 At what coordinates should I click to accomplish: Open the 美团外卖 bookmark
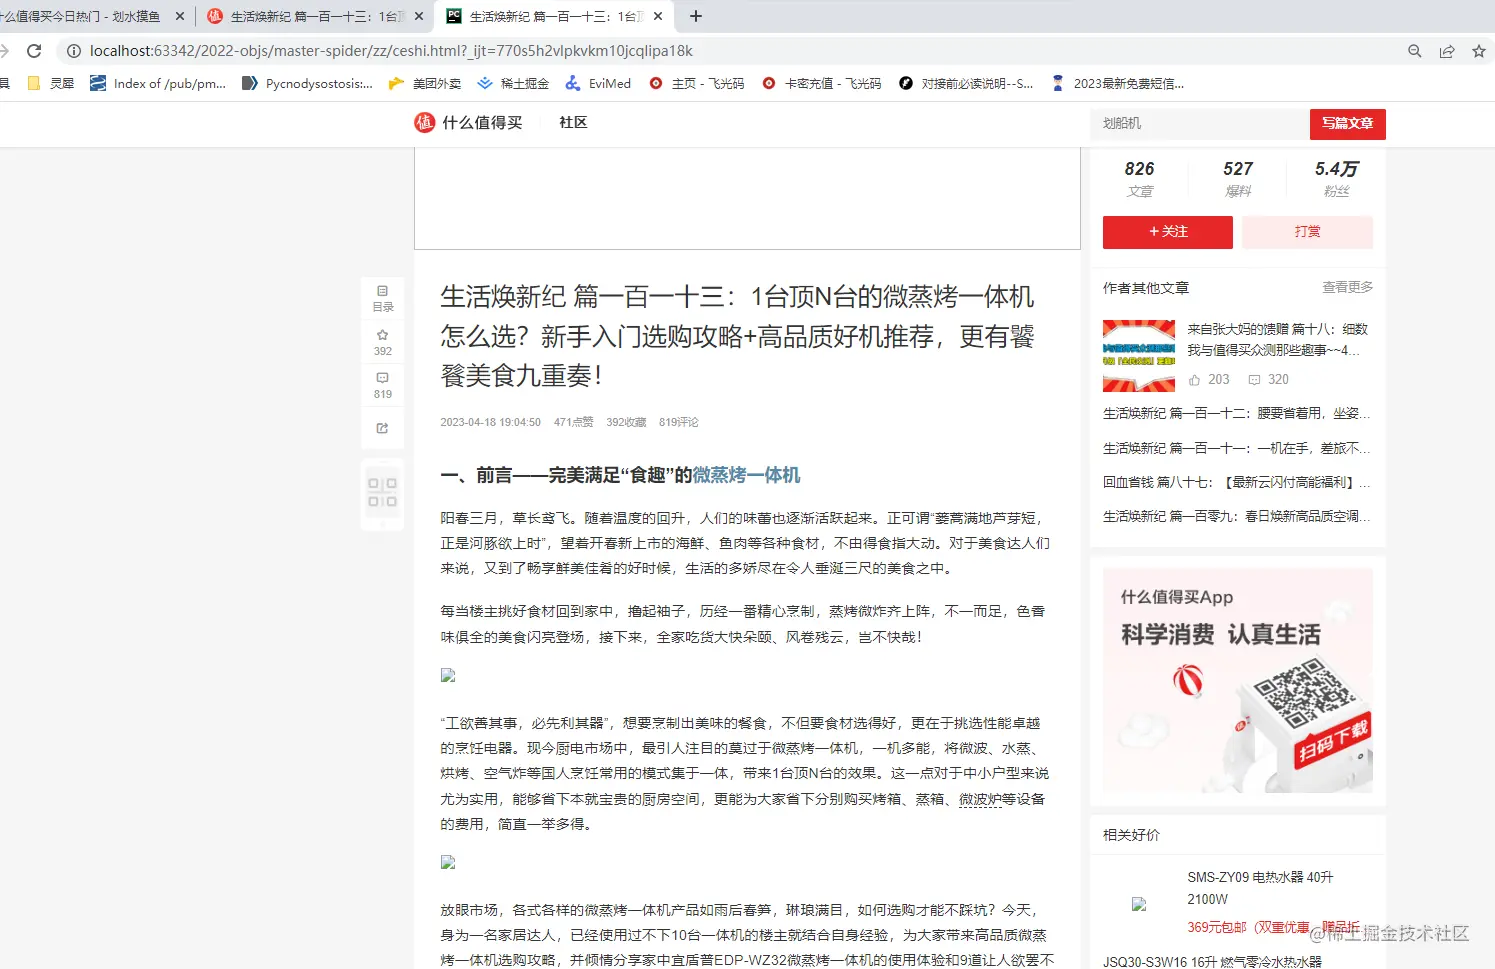tap(425, 84)
